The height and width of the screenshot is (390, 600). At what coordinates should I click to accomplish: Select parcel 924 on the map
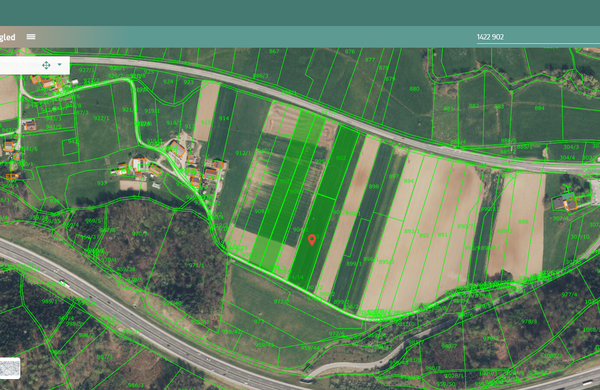168,82
